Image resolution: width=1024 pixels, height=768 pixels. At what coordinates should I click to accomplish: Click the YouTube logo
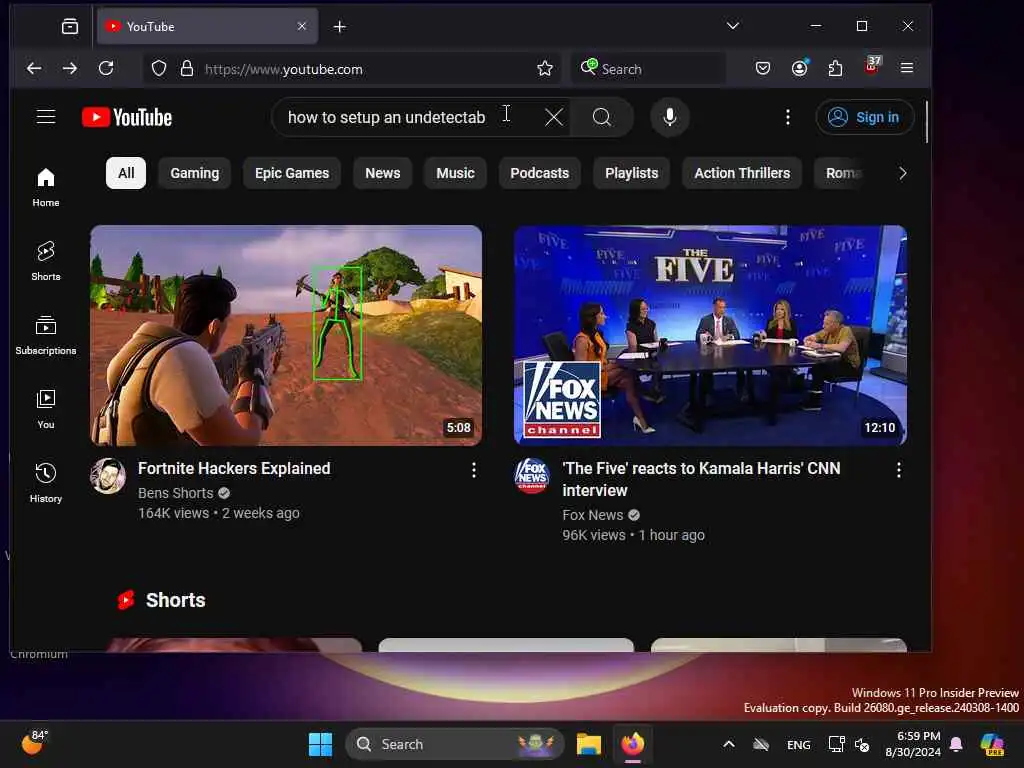coord(127,118)
